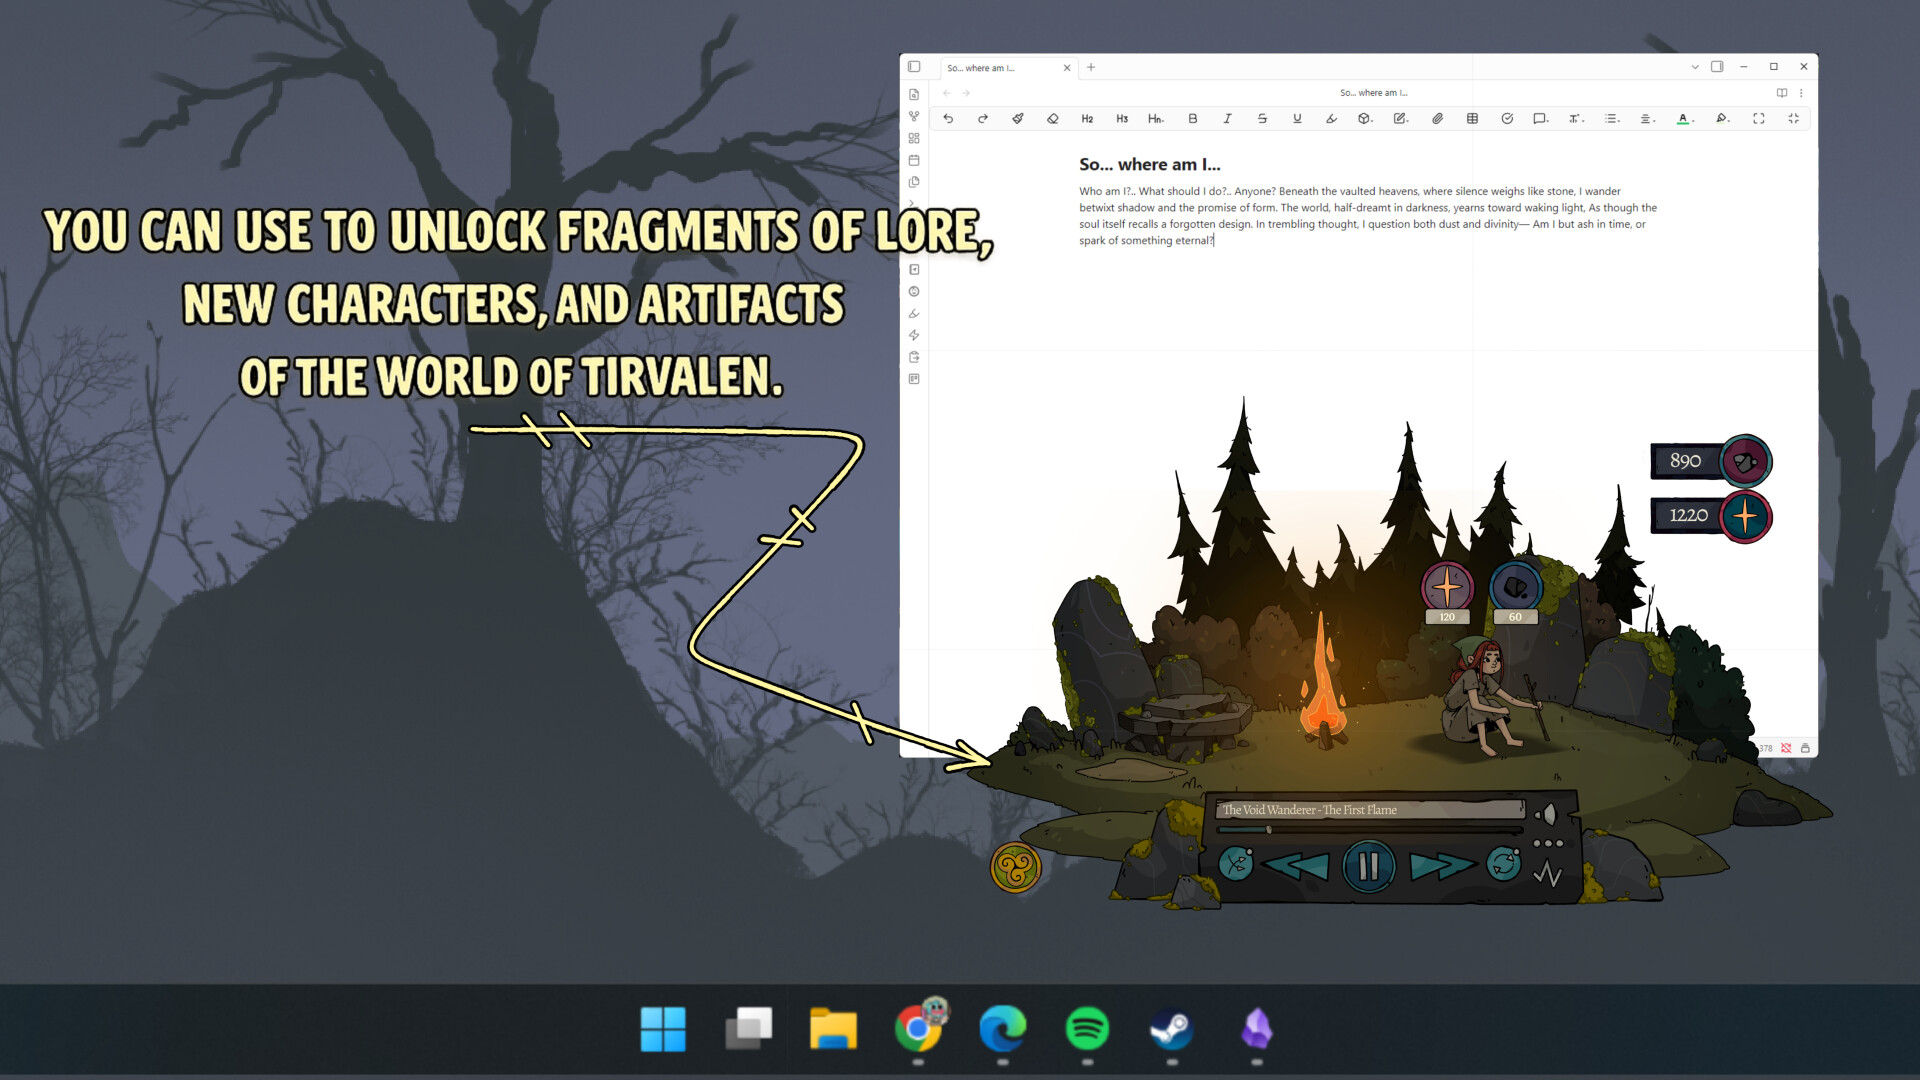1920x1080 pixels.
Task: Apply bold formatting in editor toolbar
Action: point(1192,118)
